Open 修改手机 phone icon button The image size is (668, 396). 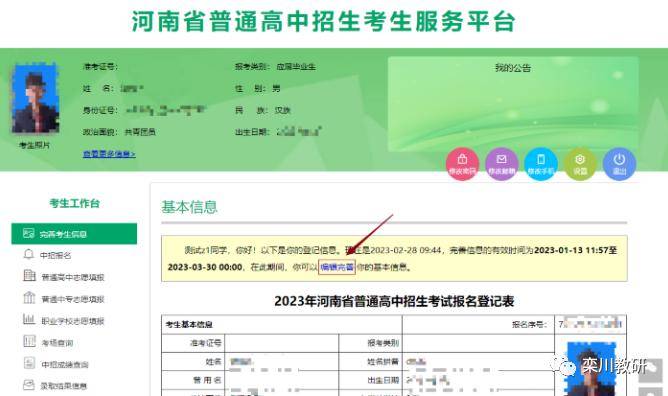pos(541,164)
